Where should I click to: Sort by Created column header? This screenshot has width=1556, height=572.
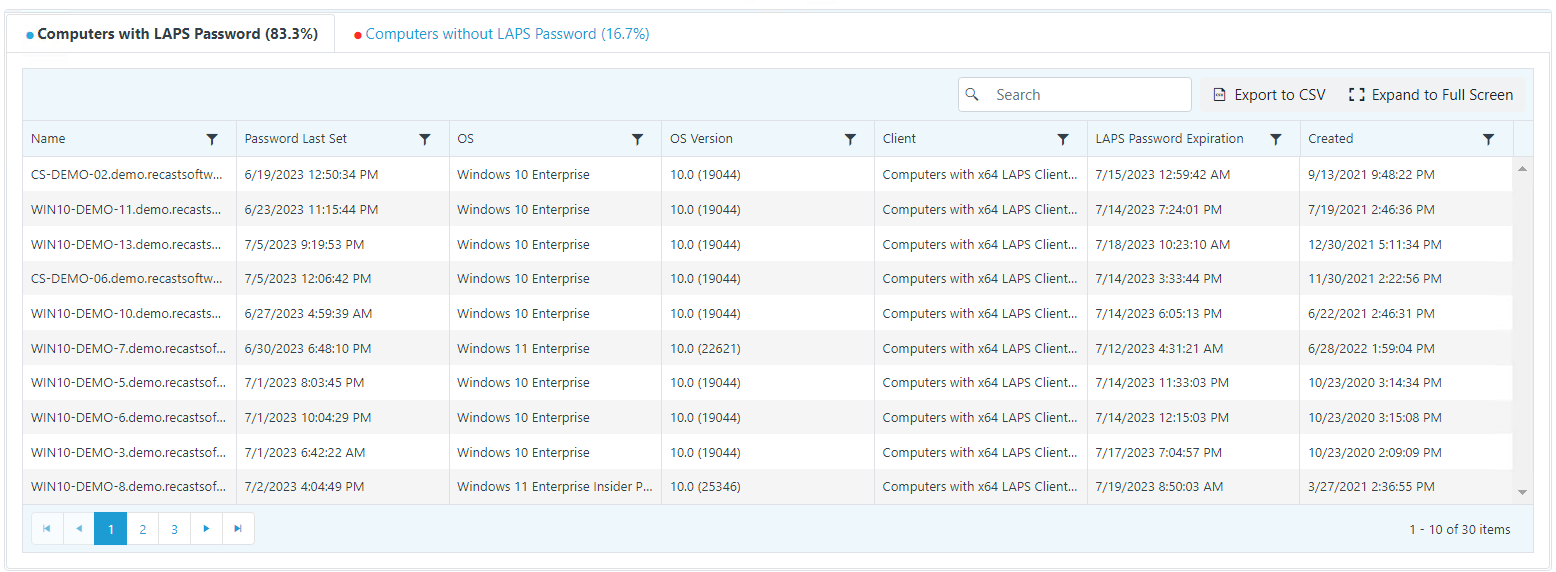tap(1331, 139)
